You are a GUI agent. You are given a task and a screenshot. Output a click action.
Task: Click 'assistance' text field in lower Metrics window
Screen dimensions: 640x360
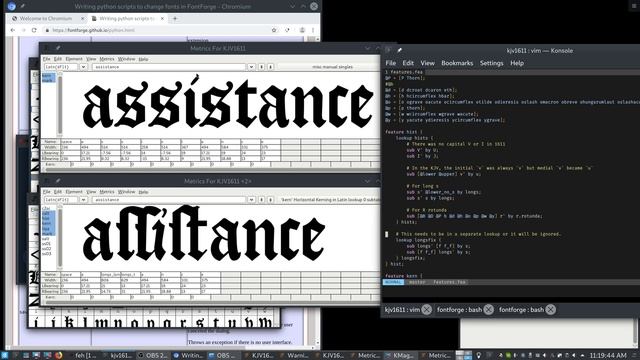click(x=170, y=200)
